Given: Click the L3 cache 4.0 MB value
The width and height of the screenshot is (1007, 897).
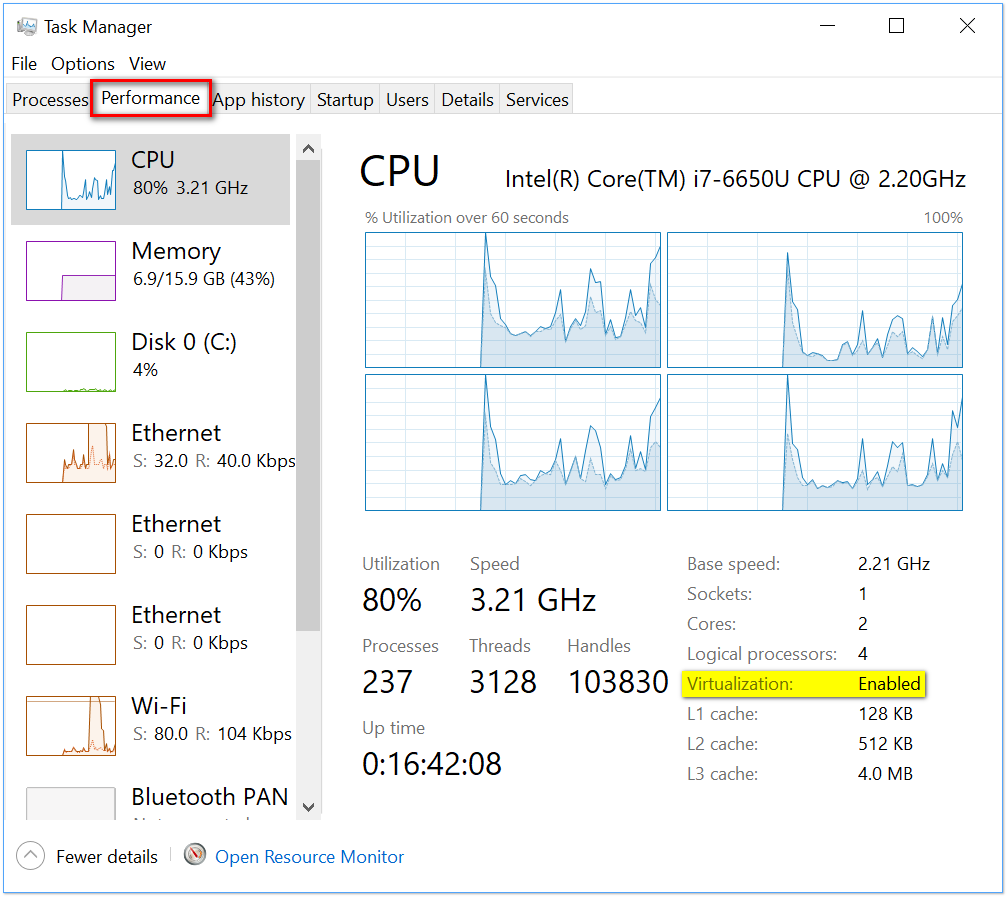Looking at the screenshot, I should (x=885, y=774).
